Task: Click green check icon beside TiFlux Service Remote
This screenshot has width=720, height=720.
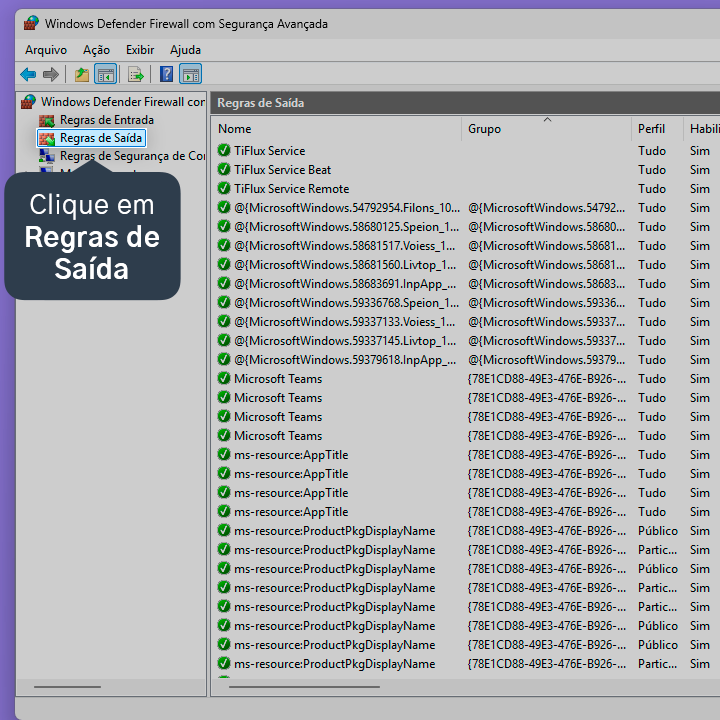Action: [224, 188]
